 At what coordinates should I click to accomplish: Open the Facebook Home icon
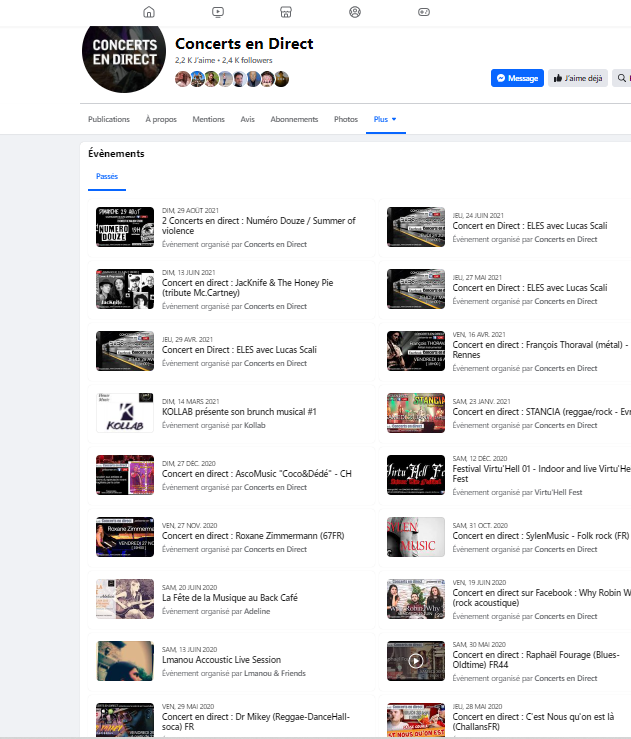point(149,12)
